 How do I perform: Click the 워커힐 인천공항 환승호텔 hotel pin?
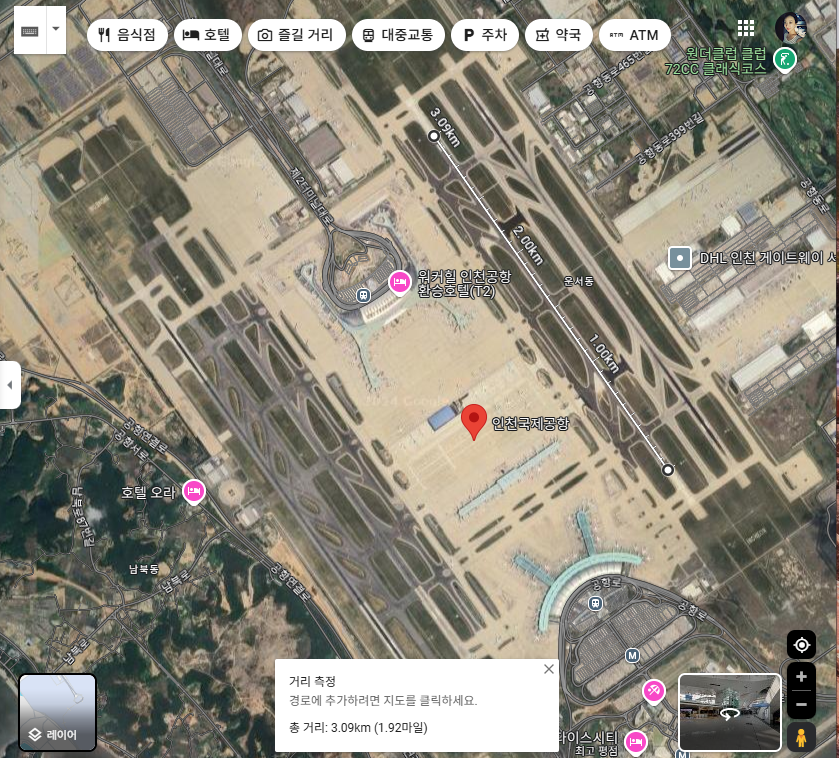click(x=399, y=283)
